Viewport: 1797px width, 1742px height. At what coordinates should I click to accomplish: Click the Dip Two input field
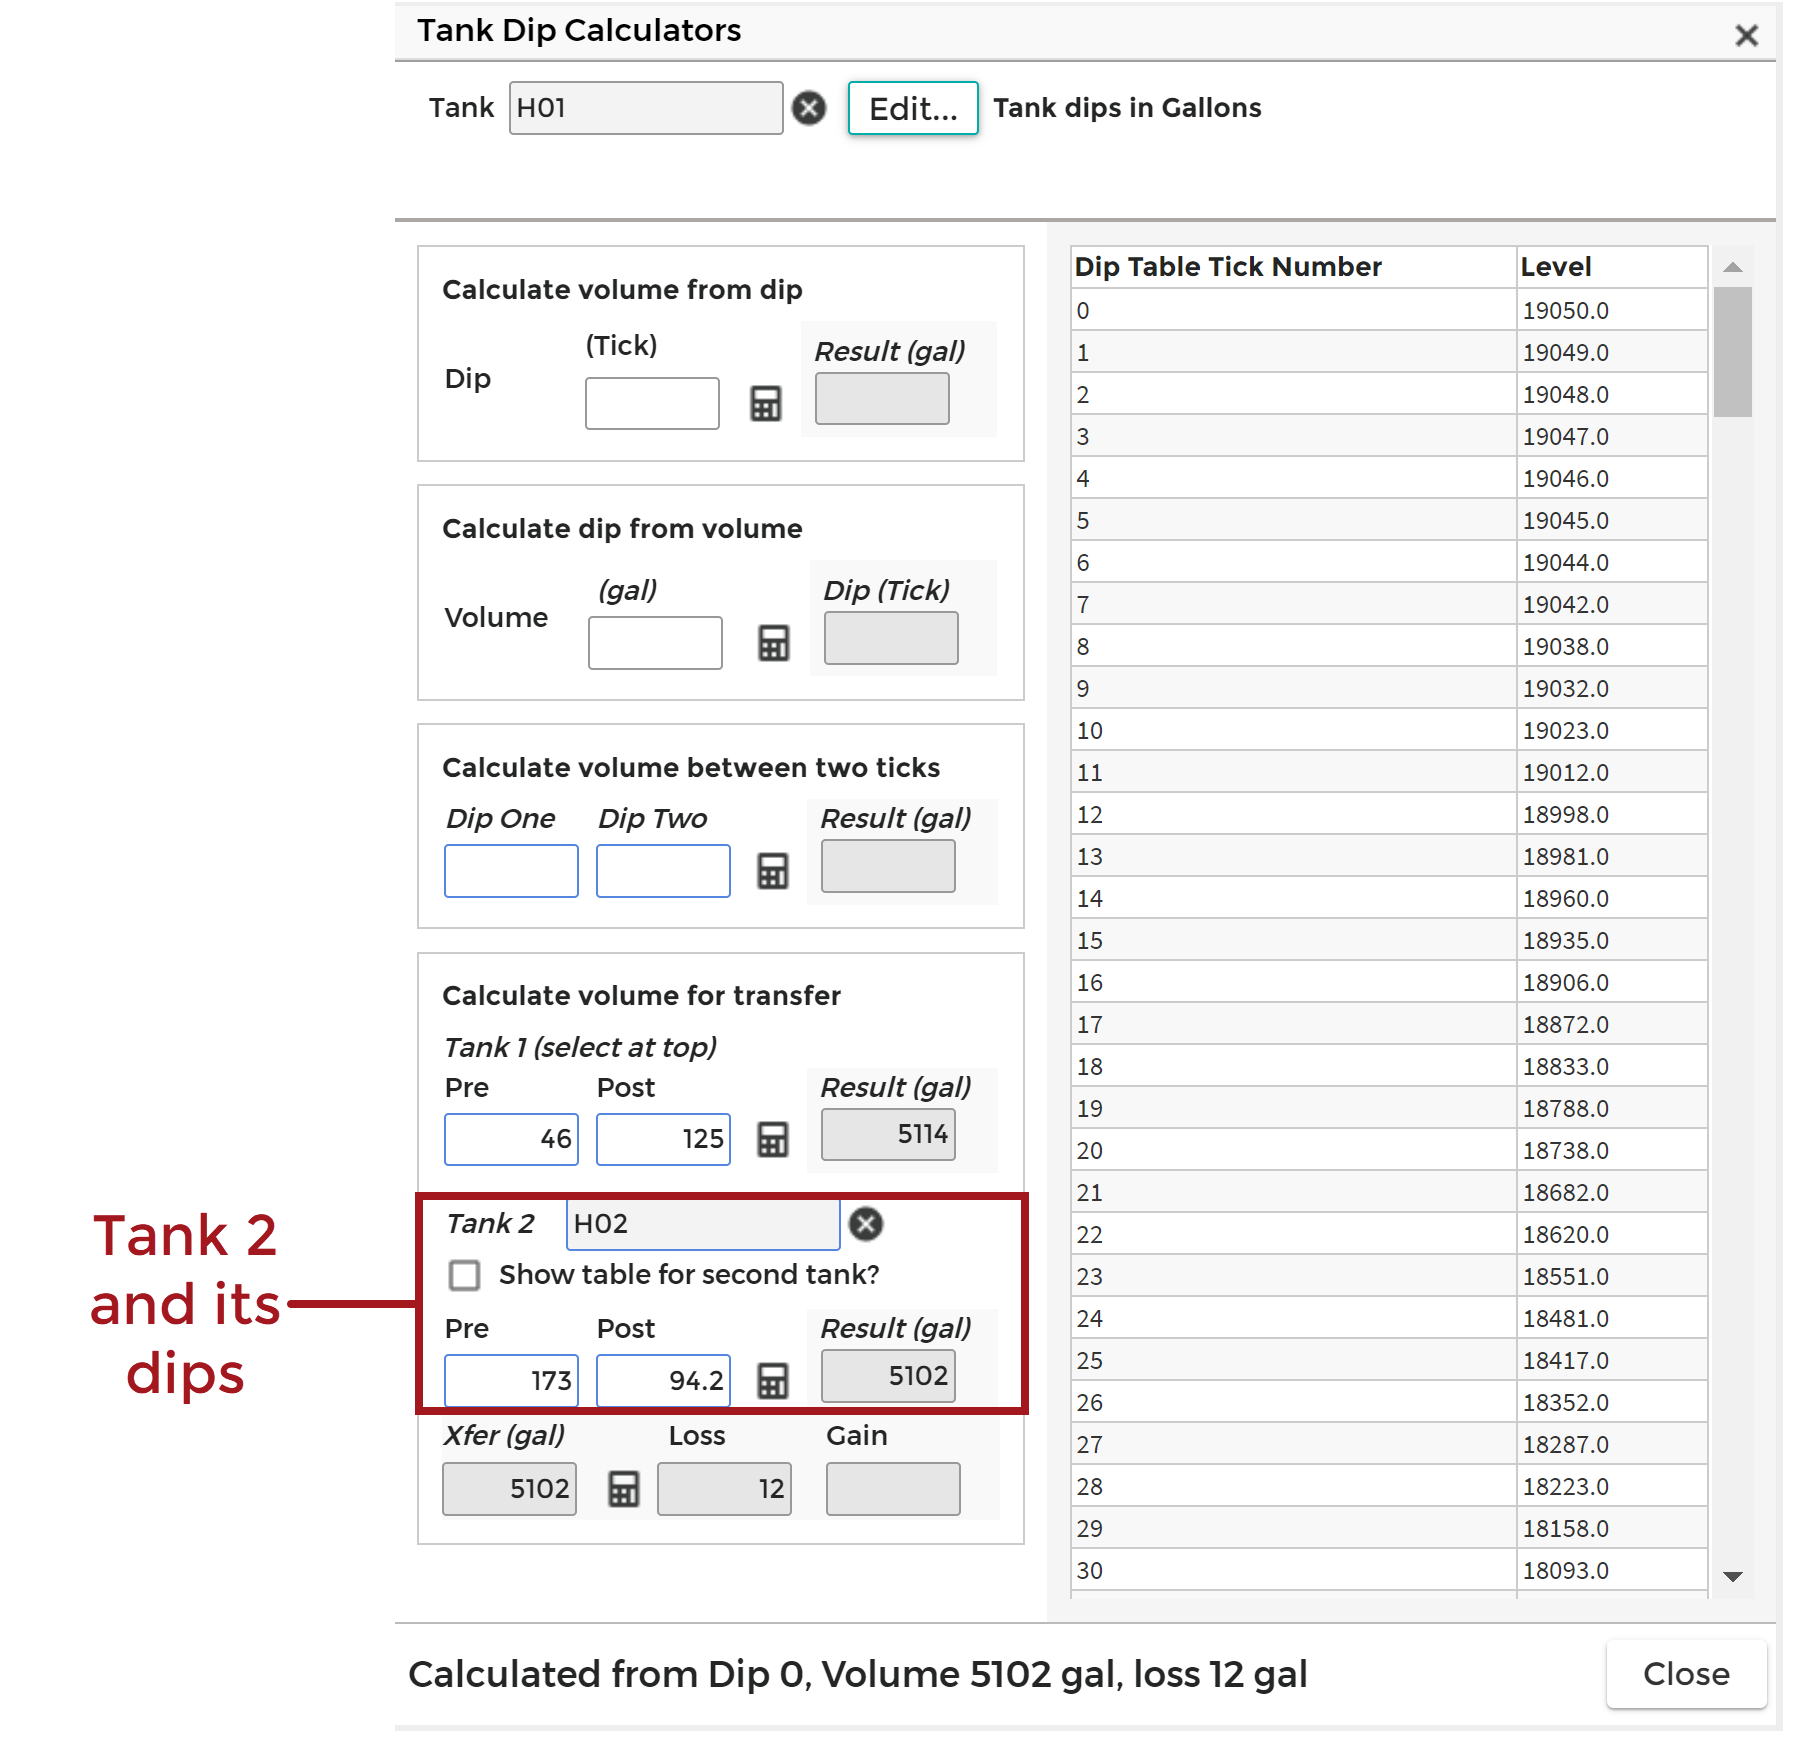pyautogui.click(x=663, y=871)
